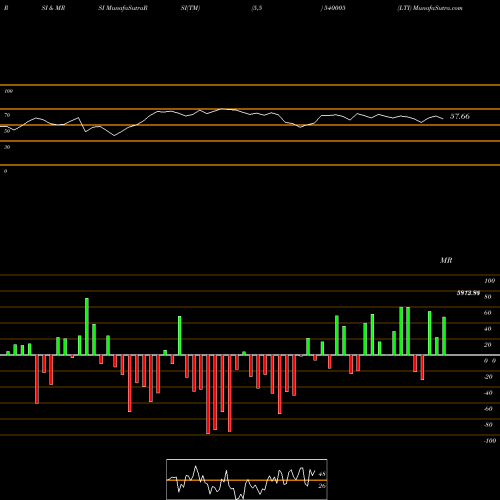Click the 50 level label on RSI axis
This screenshot has height=500, width=500.
[x=7, y=131]
